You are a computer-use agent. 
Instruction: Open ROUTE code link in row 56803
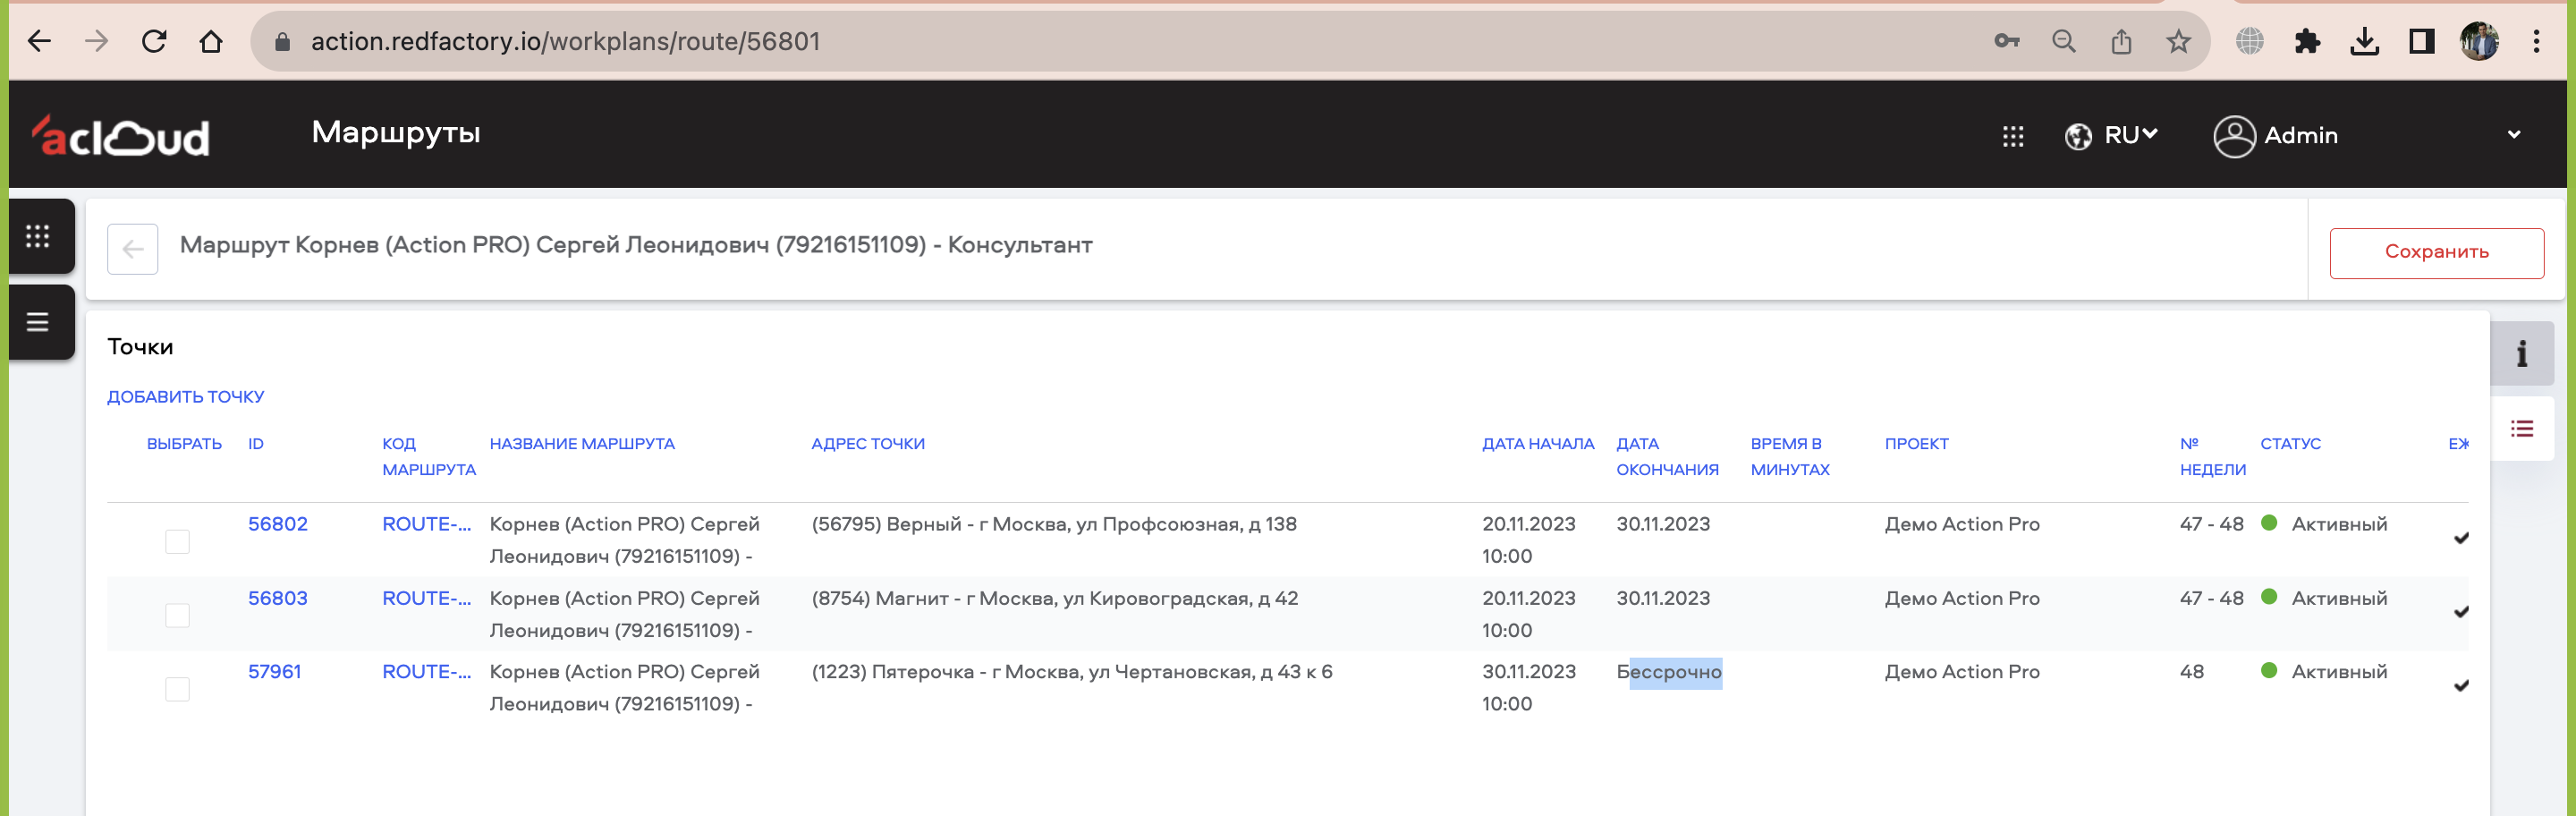click(x=426, y=598)
